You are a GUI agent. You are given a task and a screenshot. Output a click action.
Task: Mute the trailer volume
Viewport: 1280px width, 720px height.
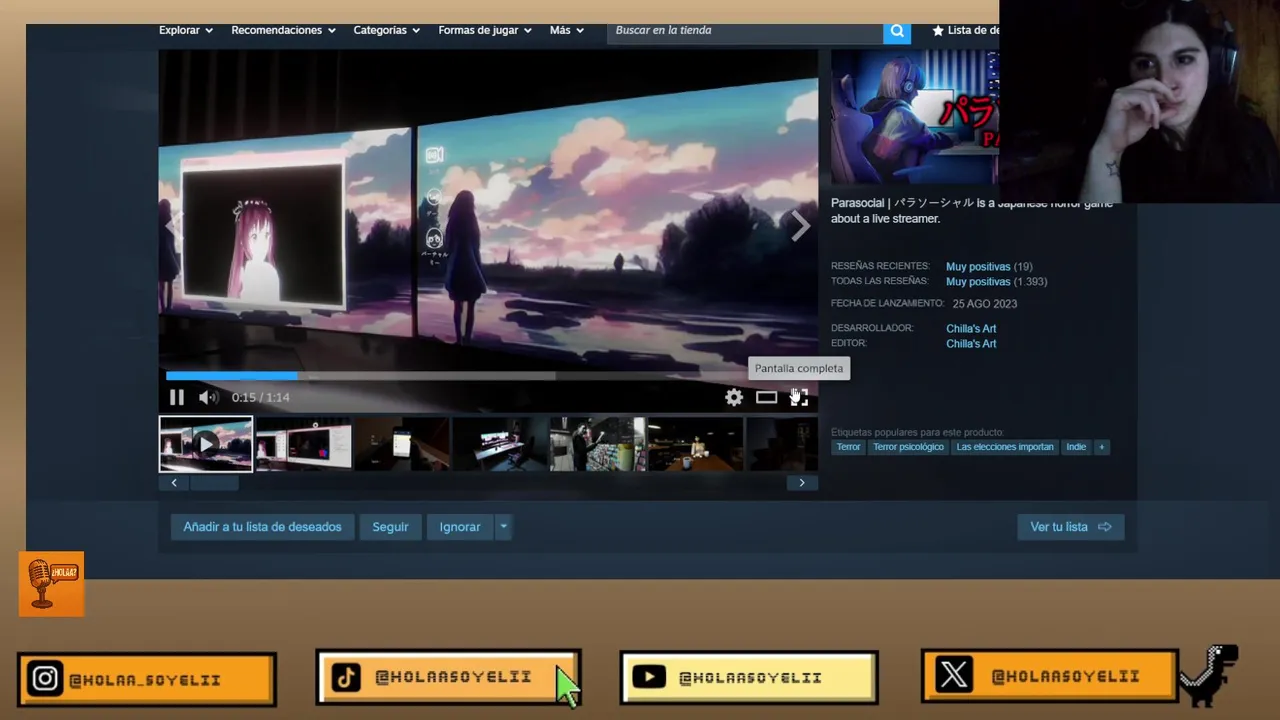pos(208,397)
